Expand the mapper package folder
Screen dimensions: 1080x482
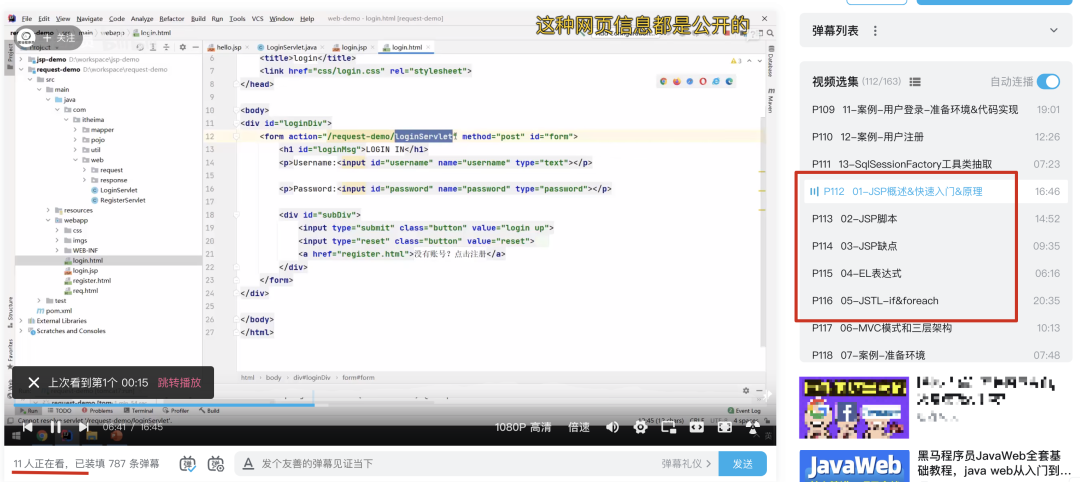[76, 129]
